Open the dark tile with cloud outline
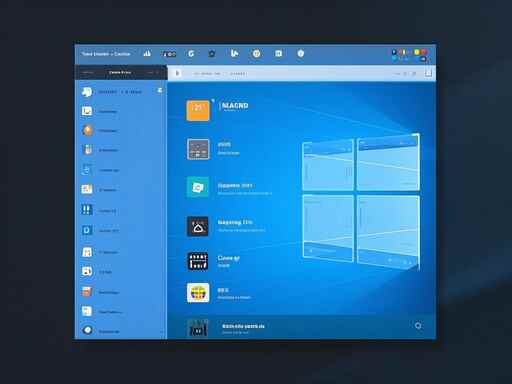The image size is (512, 384). [x=198, y=226]
